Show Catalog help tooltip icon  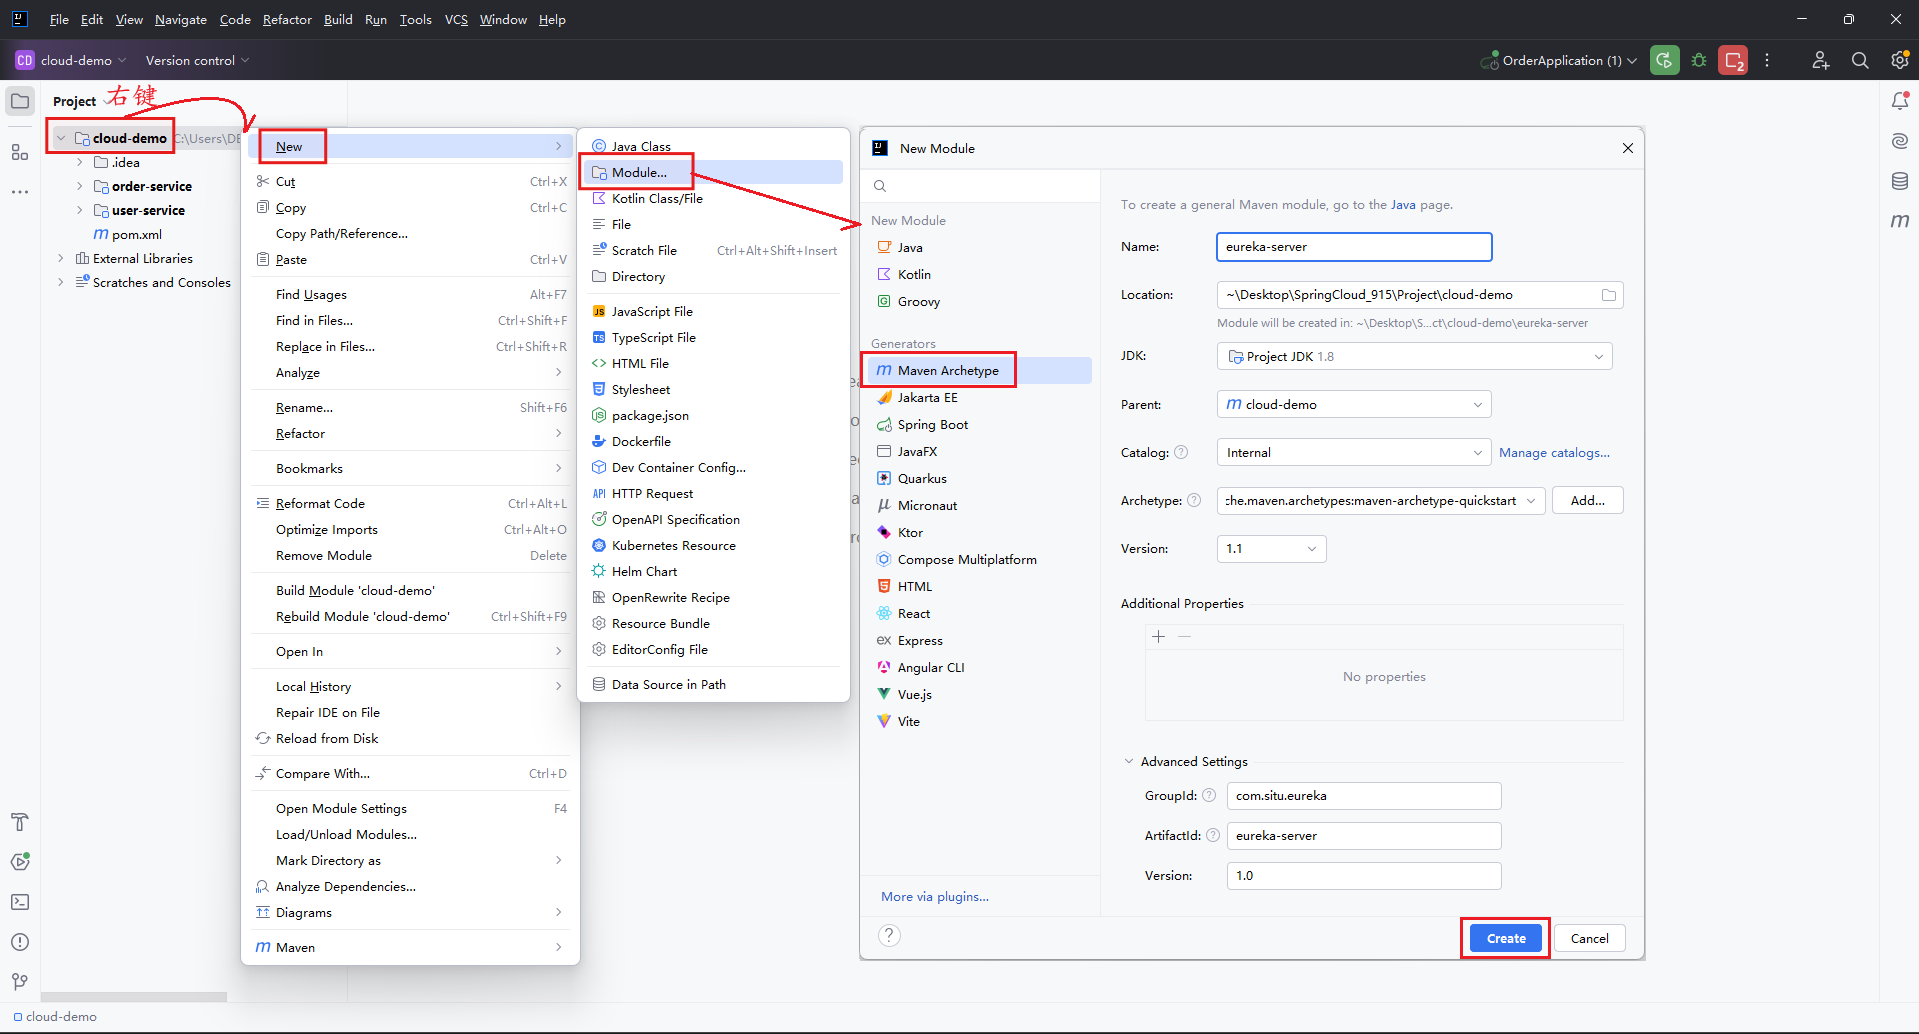pos(1181,452)
